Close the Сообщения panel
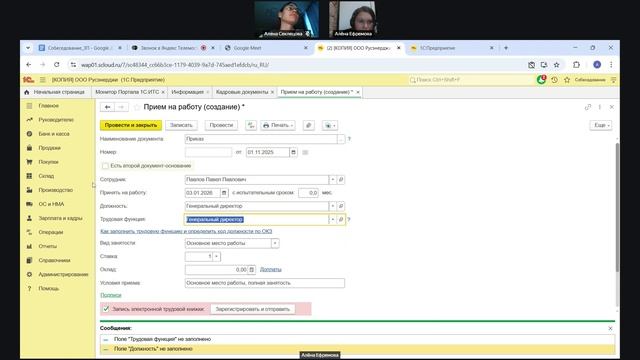 click(610, 328)
